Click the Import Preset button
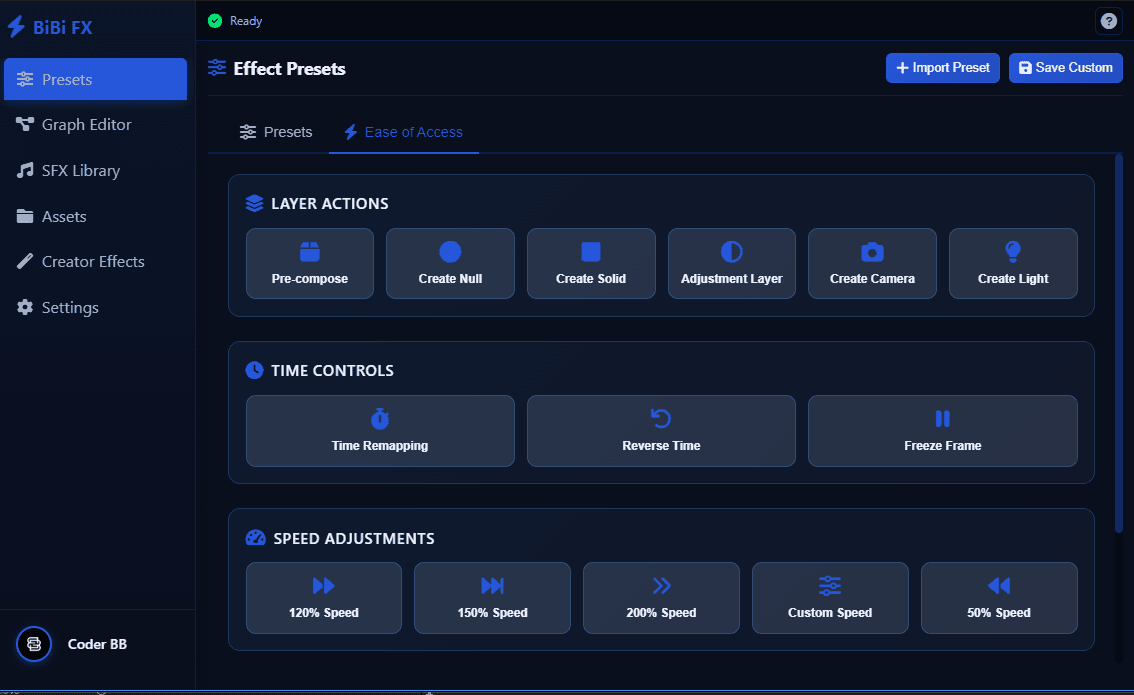 pyautogui.click(x=942, y=67)
